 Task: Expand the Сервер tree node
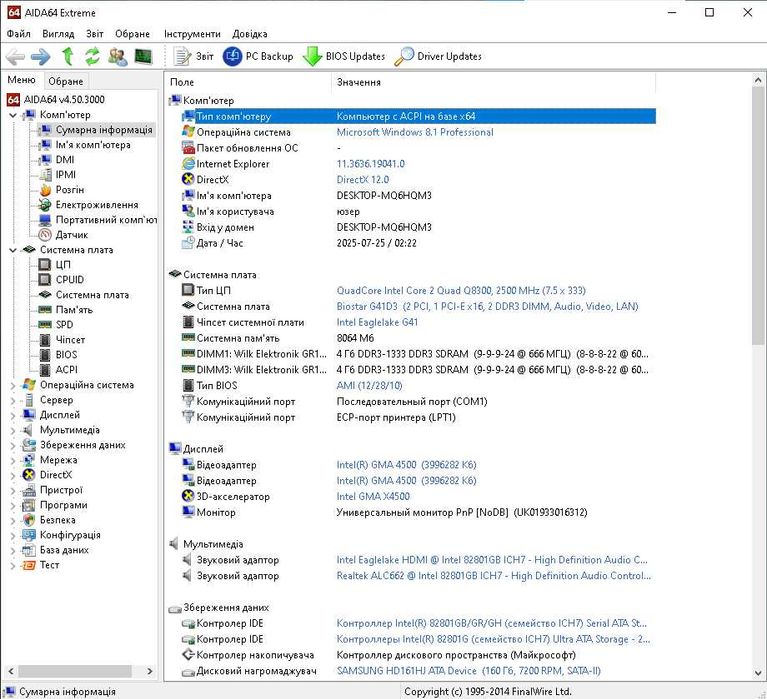coord(13,401)
